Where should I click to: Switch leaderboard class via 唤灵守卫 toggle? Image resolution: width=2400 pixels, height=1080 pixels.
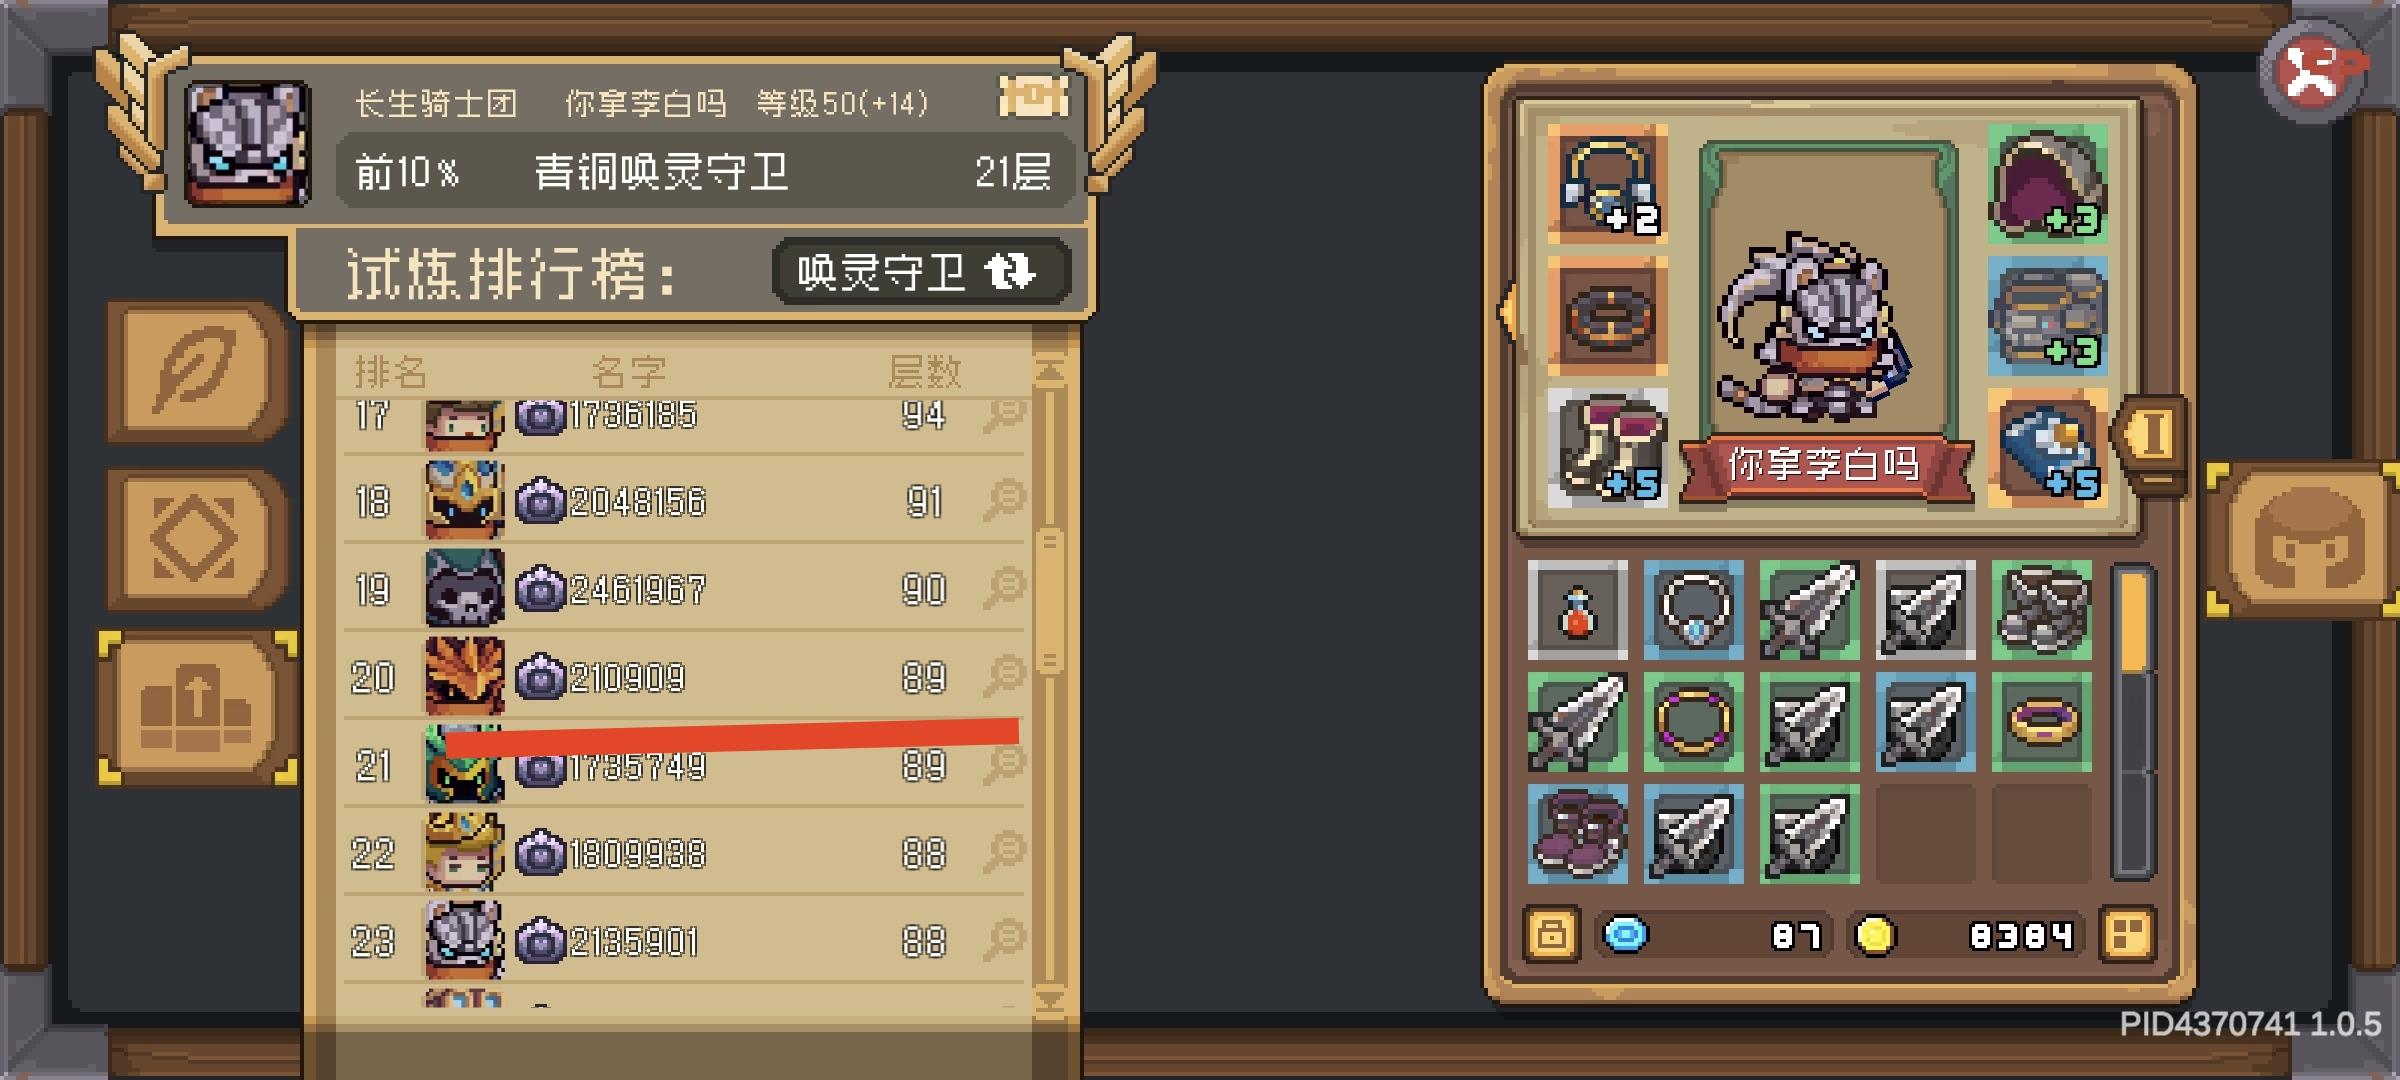921,271
